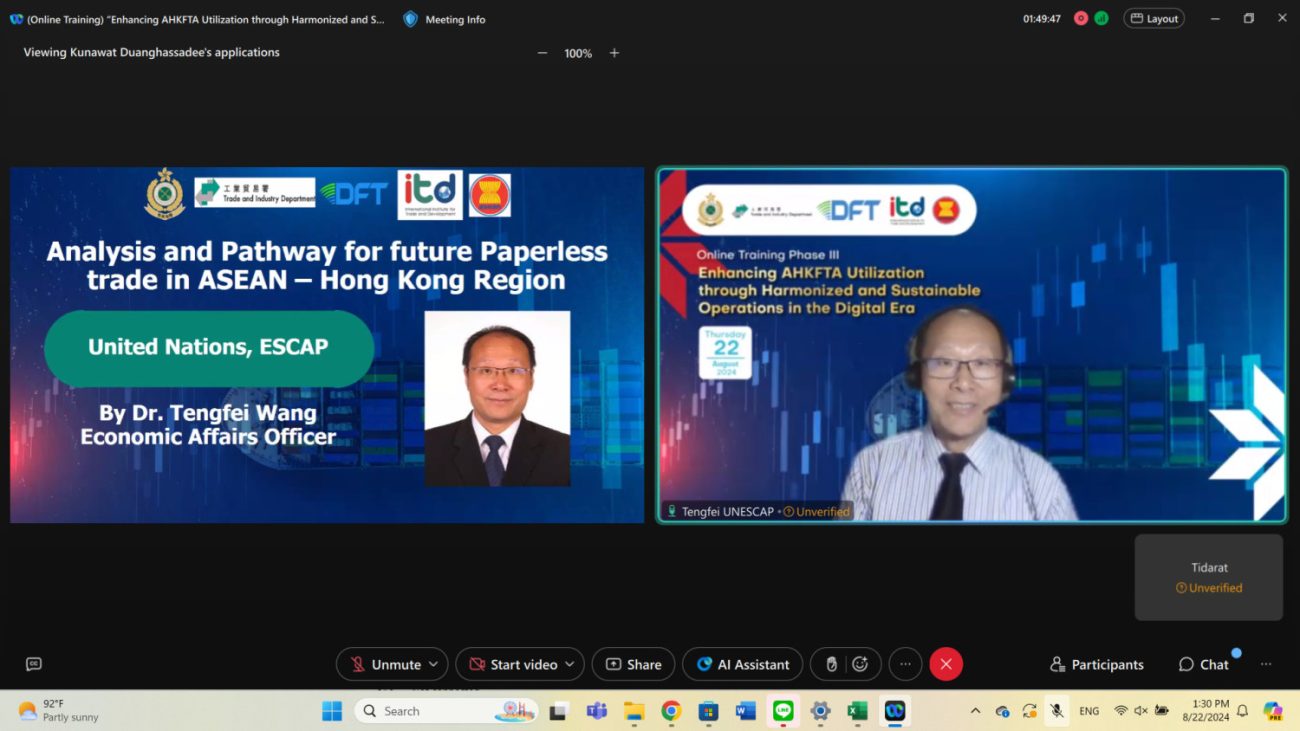The height and width of the screenshot is (731, 1300).
Task: Switch input language via ENG indicator
Action: [x=1089, y=711]
